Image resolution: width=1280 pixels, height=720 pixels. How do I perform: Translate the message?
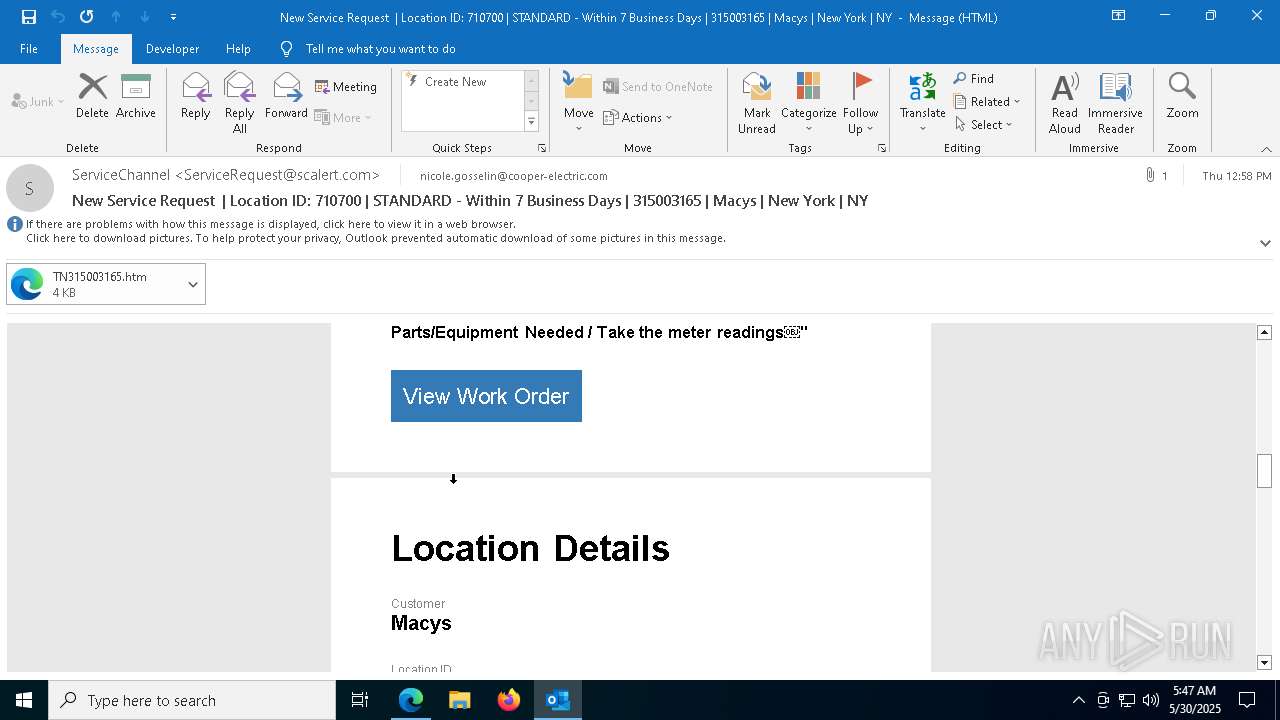922,103
